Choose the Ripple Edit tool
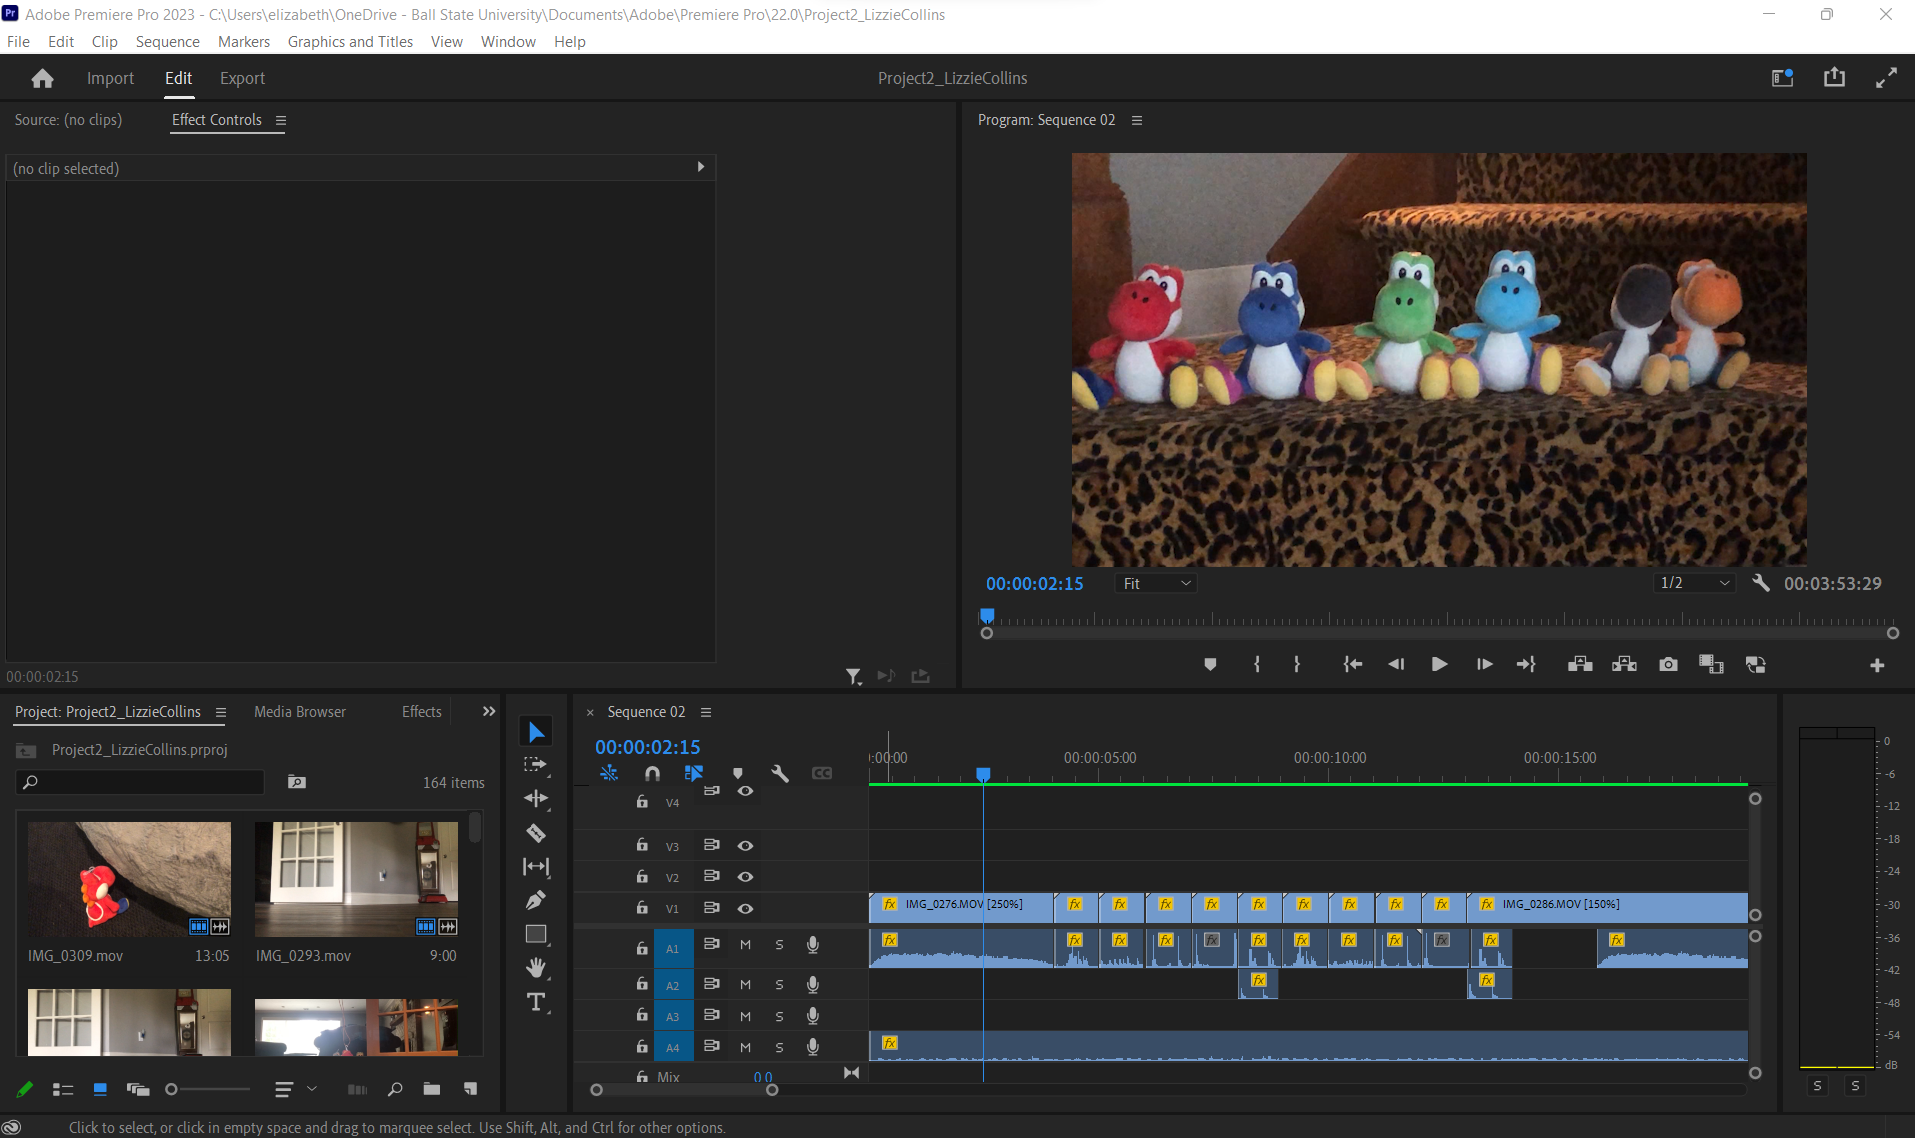 [x=536, y=798]
